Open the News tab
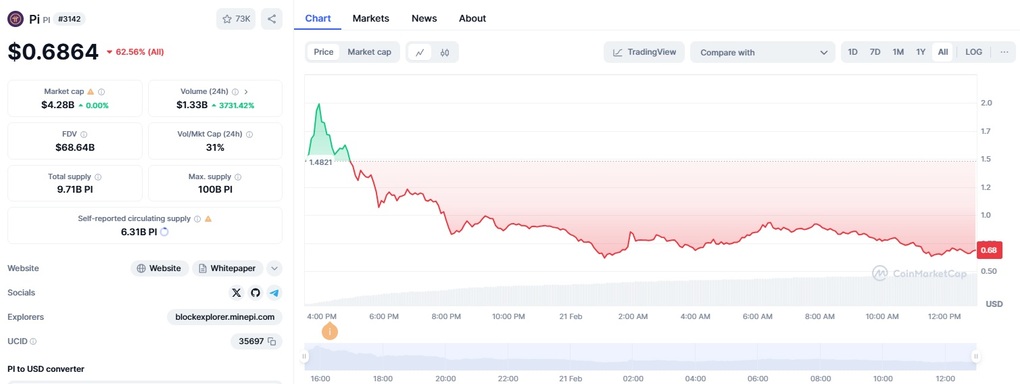This screenshot has width=1020, height=384. (424, 18)
